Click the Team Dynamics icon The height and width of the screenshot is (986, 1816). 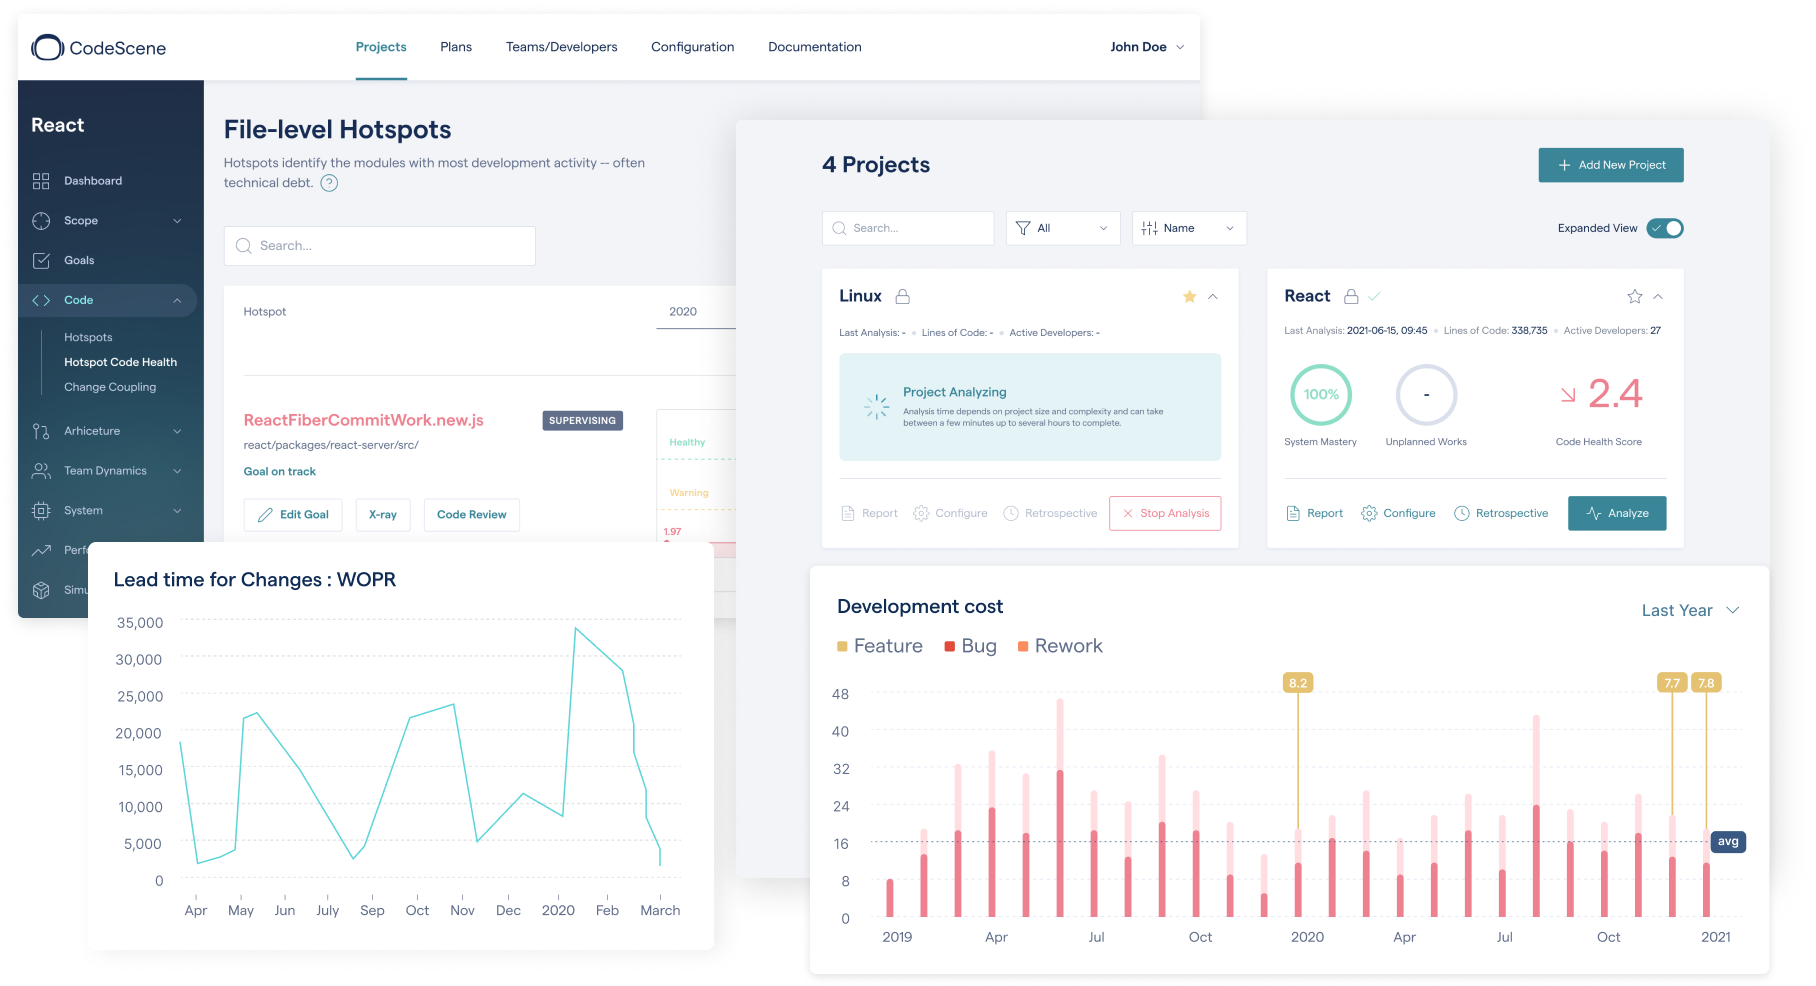click(41, 470)
